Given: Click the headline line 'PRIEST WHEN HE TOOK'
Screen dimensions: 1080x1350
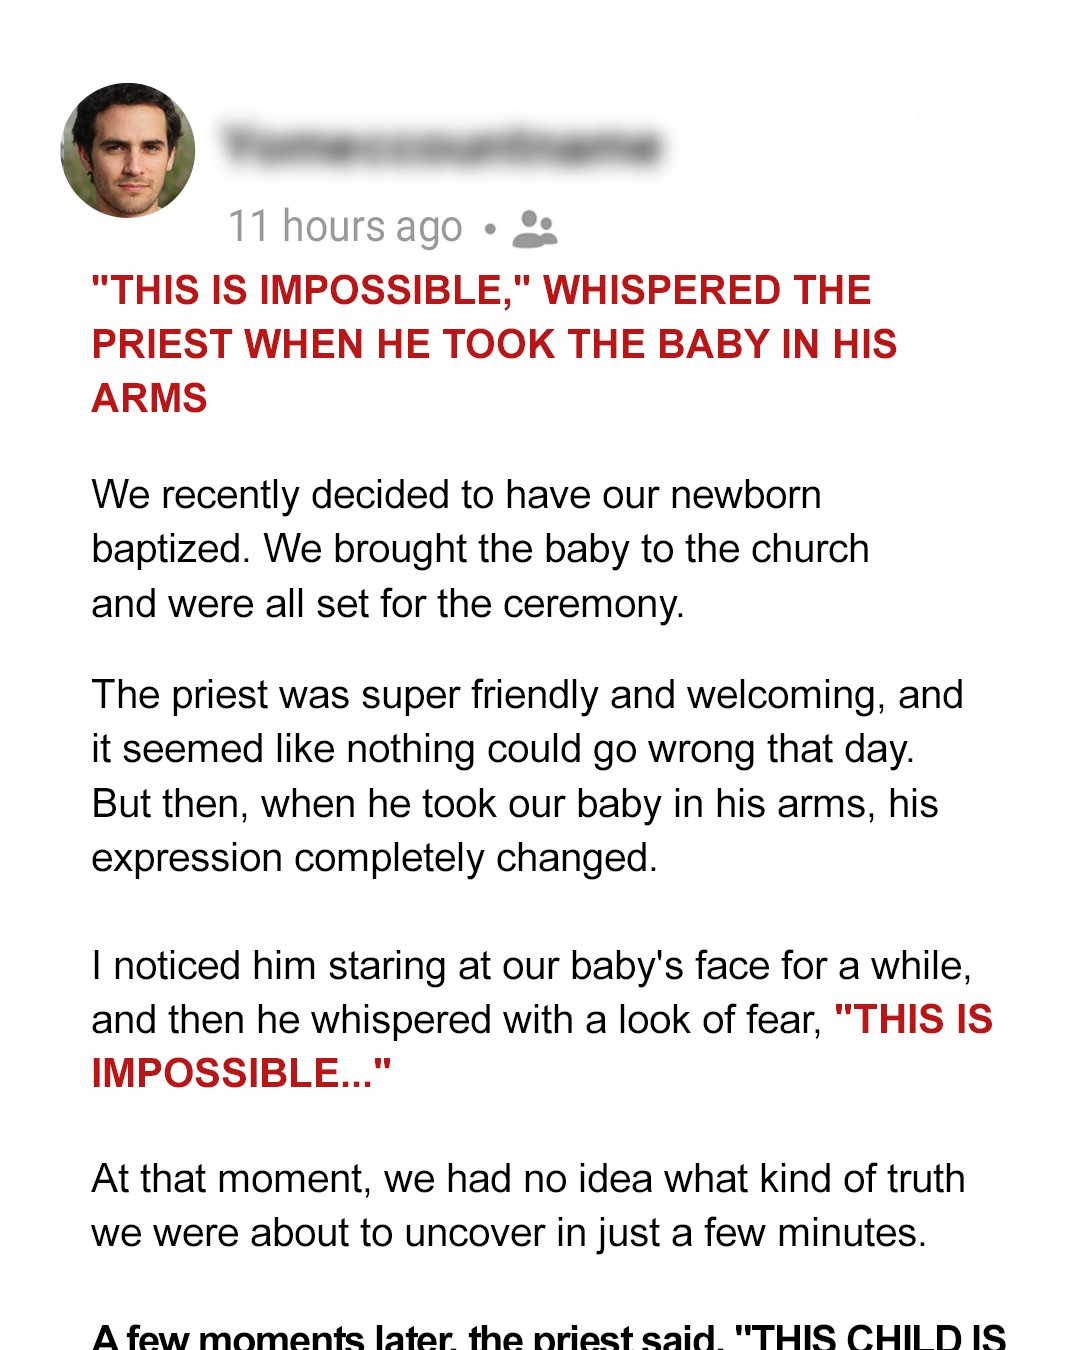Looking at the screenshot, I should click(494, 345).
